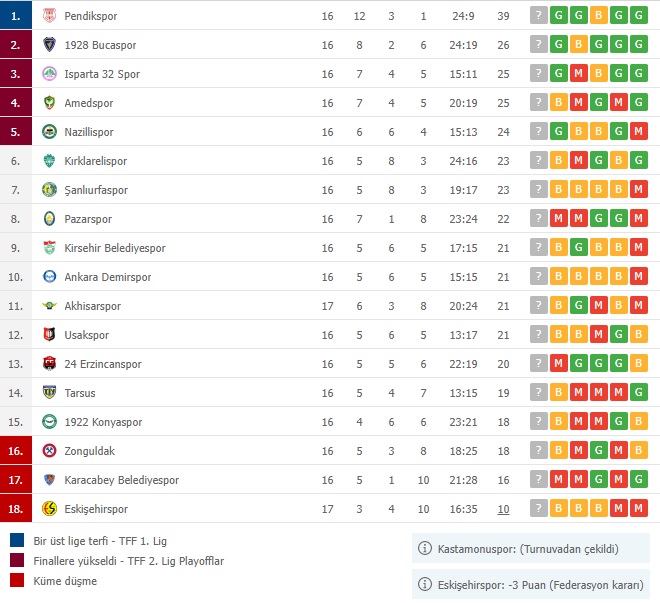
Task: Click the info icon beside Kastamonuspor note
Action: pos(426,549)
